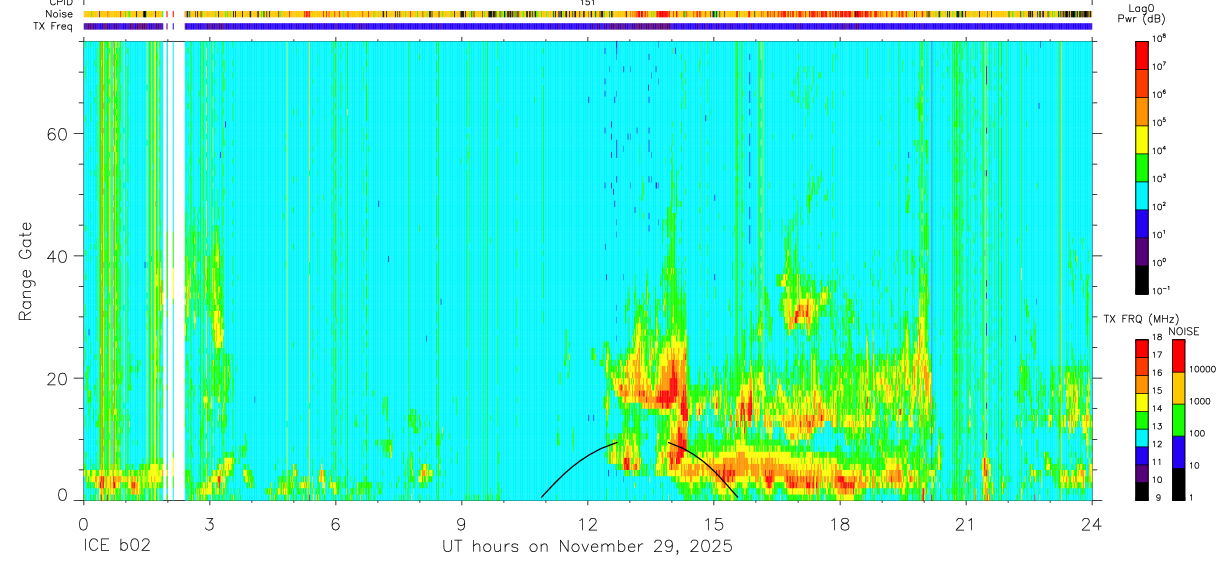This screenshot has width=1228, height=567.
Task: Click the '12' tick on the UT hours axis
Action: [x=587, y=522]
